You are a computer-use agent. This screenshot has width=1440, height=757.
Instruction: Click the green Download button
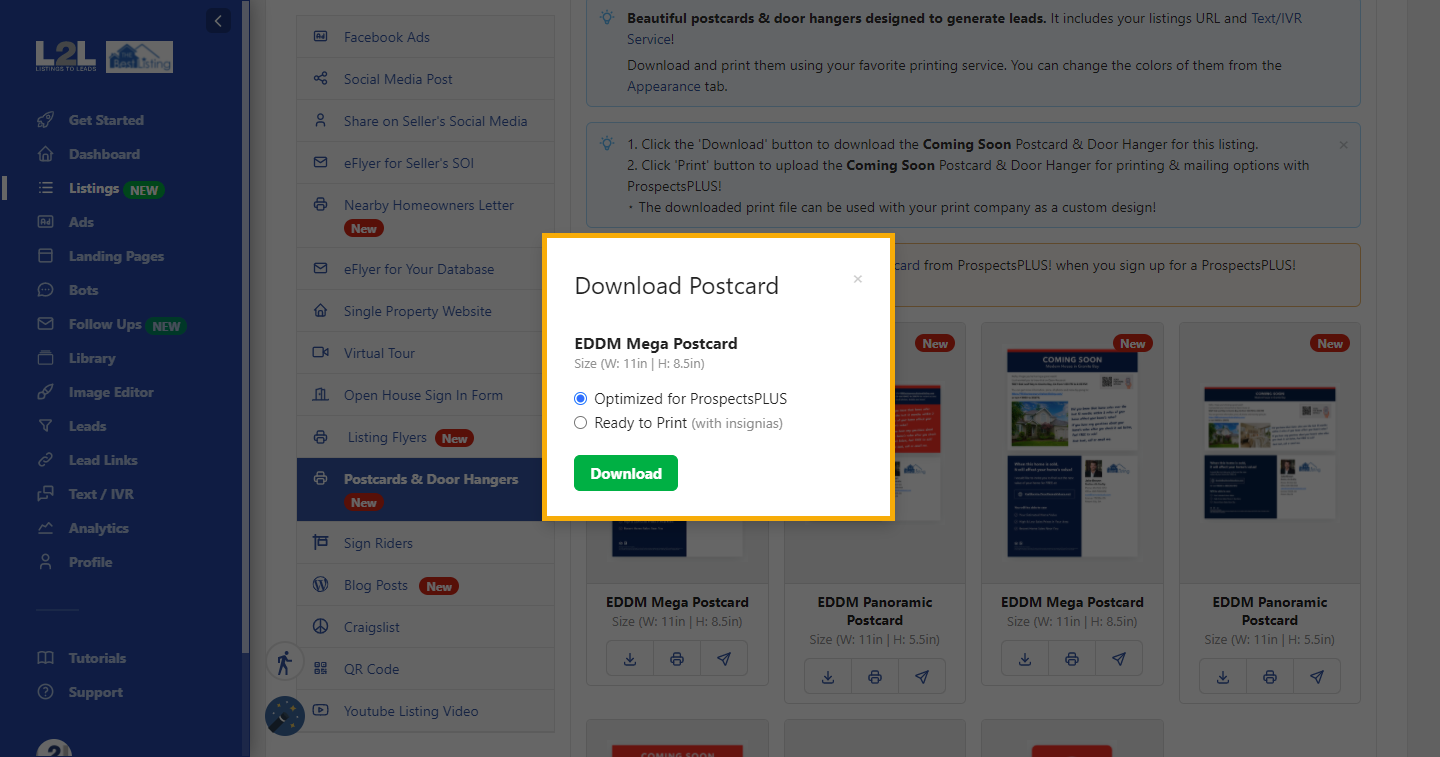pos(625,473)
